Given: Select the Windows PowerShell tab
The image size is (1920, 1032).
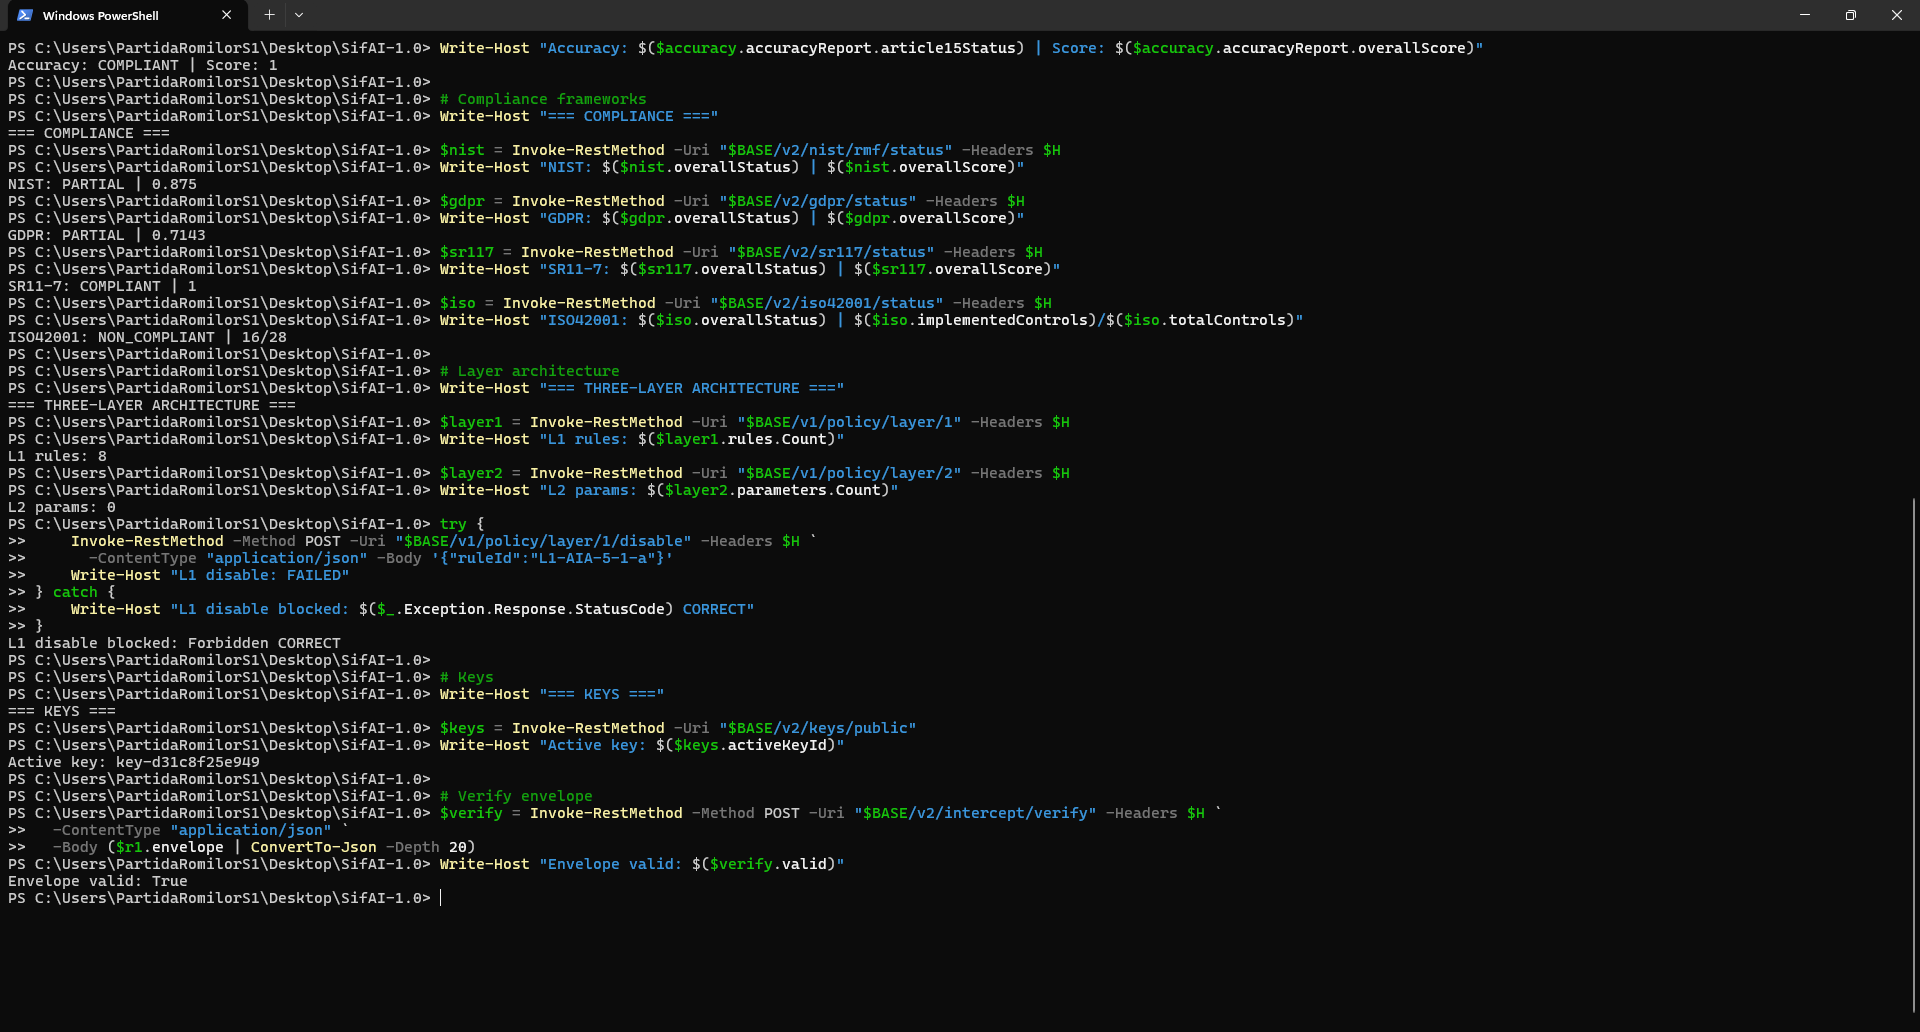Looking at the screenshot, I should coord(110,15).
